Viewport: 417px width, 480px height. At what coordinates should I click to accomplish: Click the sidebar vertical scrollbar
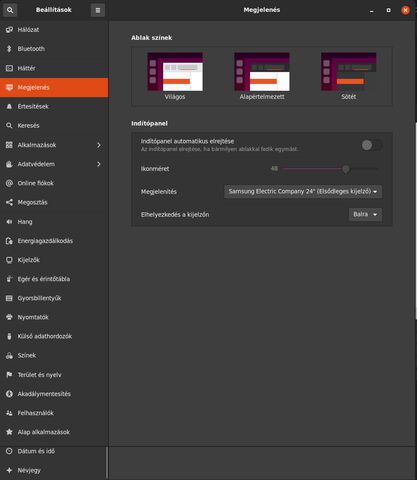pyautogui.click(x=107, y=462)
